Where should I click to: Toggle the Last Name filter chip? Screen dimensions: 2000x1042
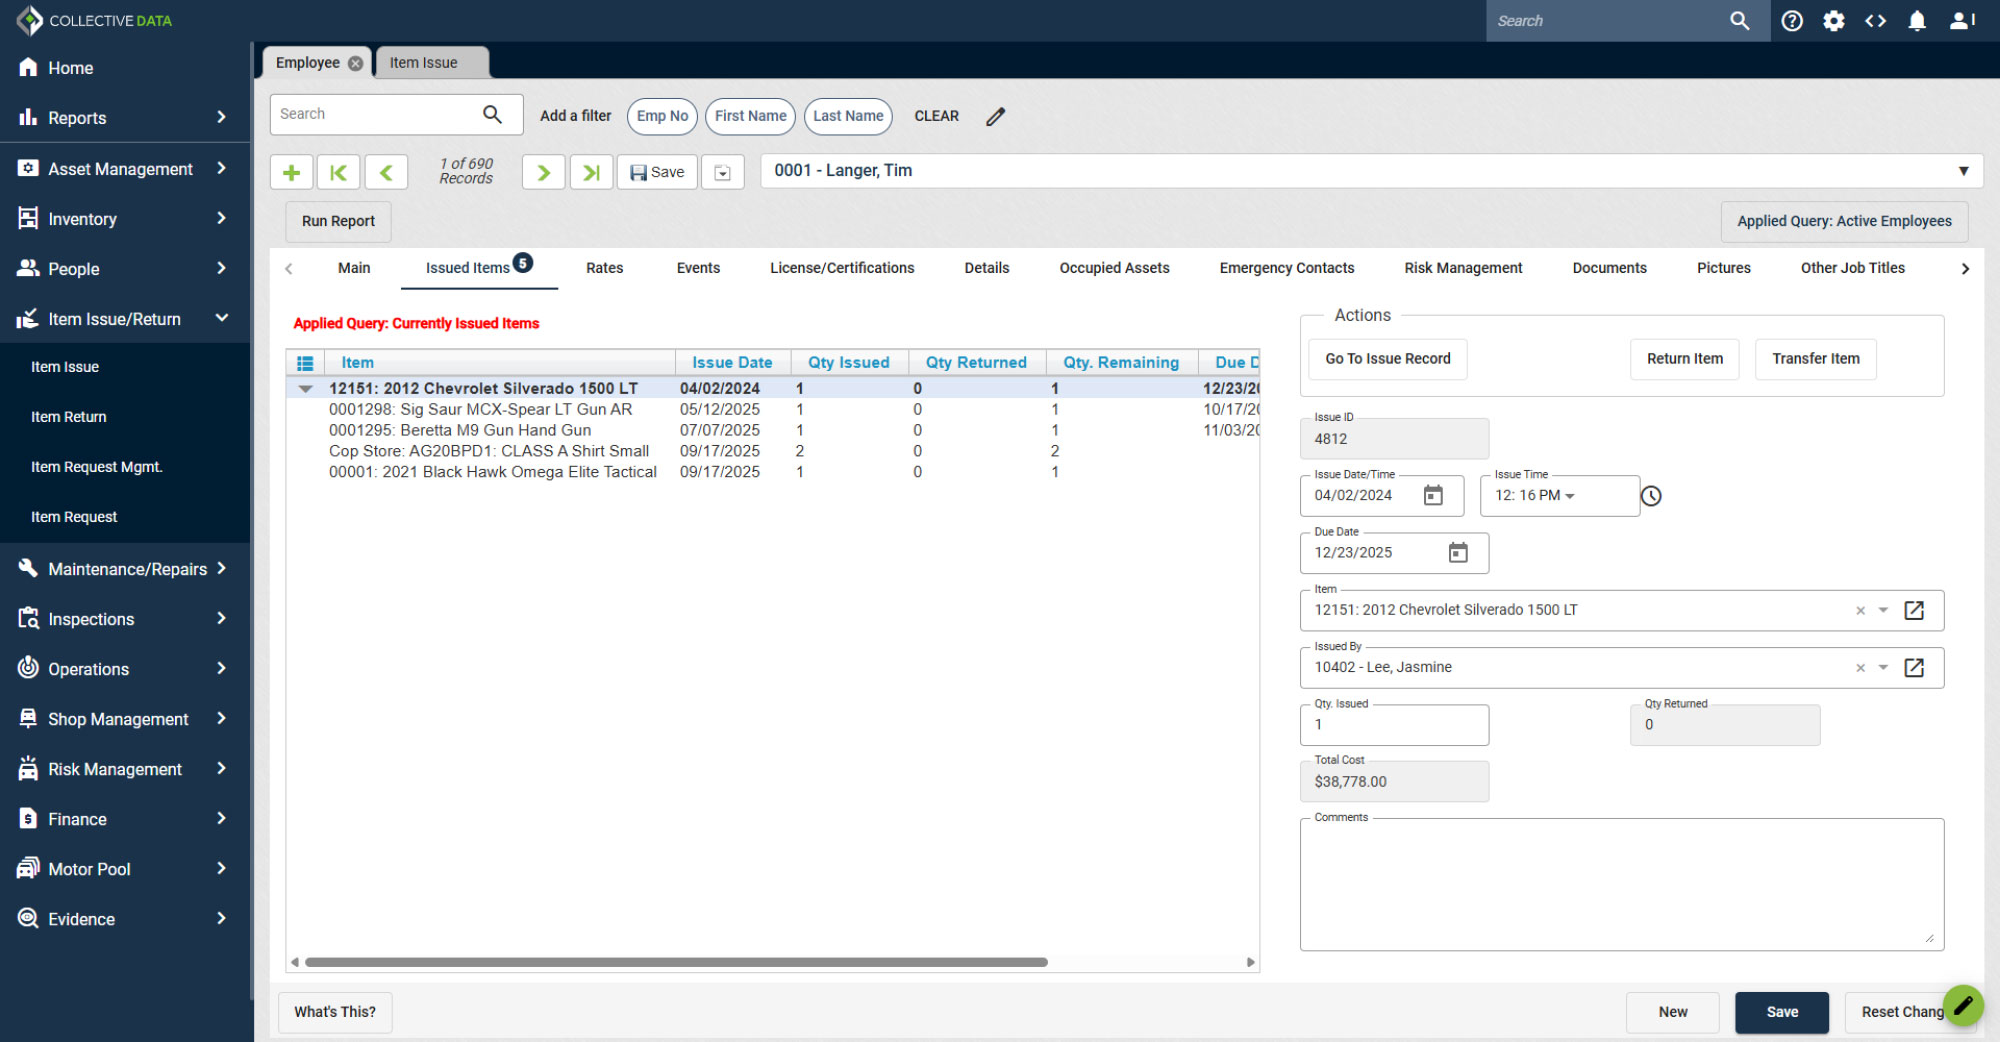[x=848, y=116]
